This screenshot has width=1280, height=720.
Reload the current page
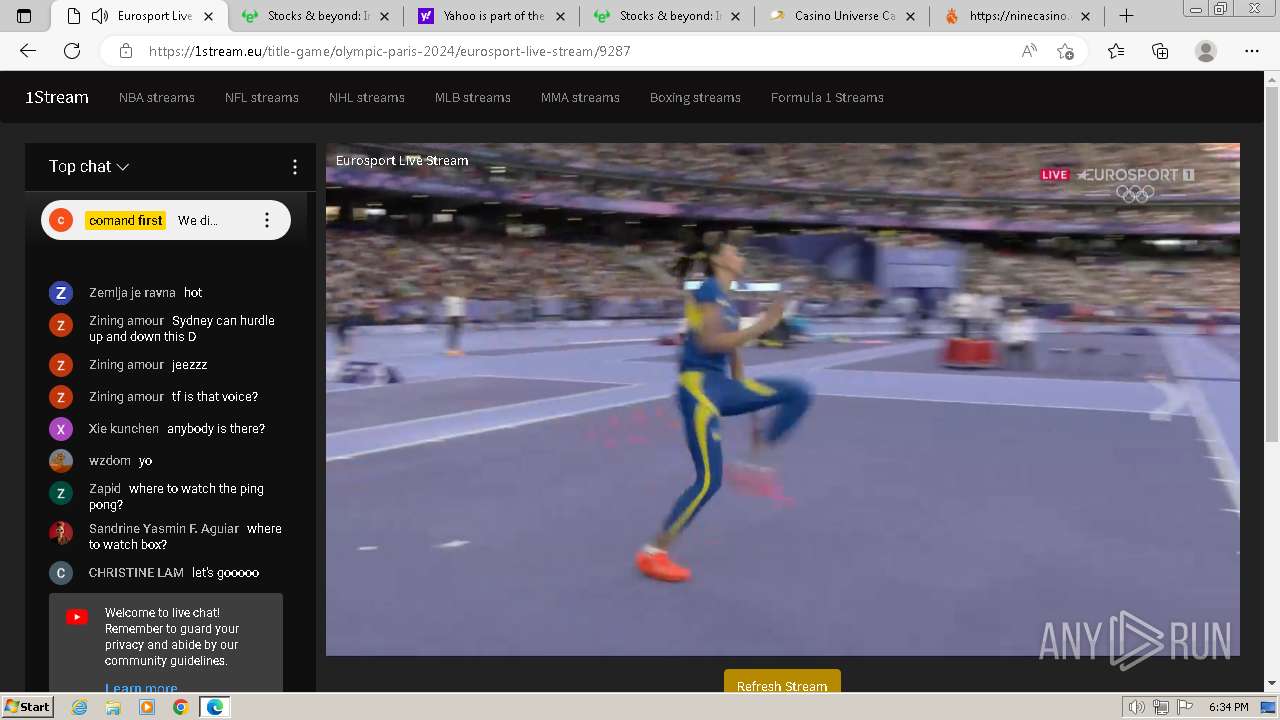click(x=72, y=51)
